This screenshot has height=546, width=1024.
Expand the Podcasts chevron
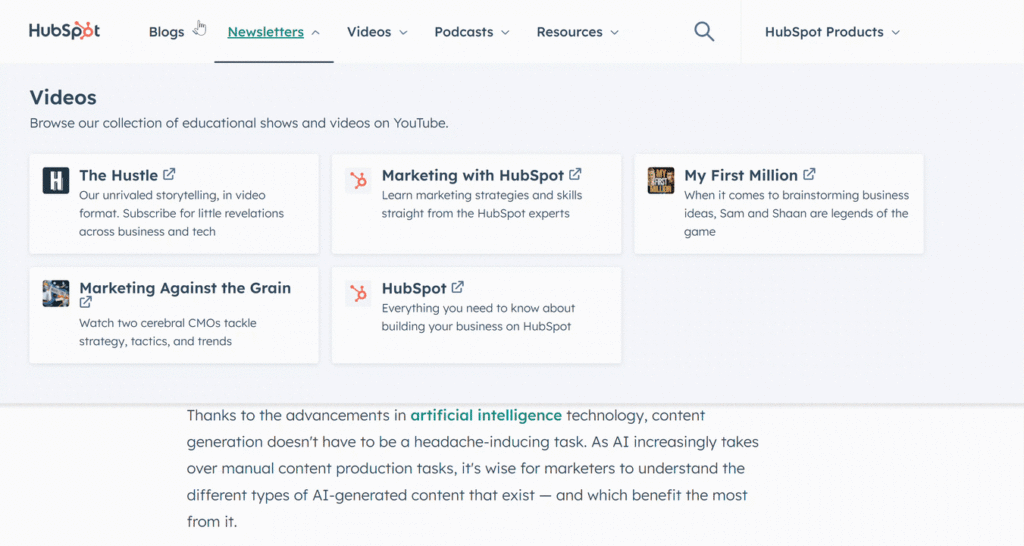pos(505,32)
